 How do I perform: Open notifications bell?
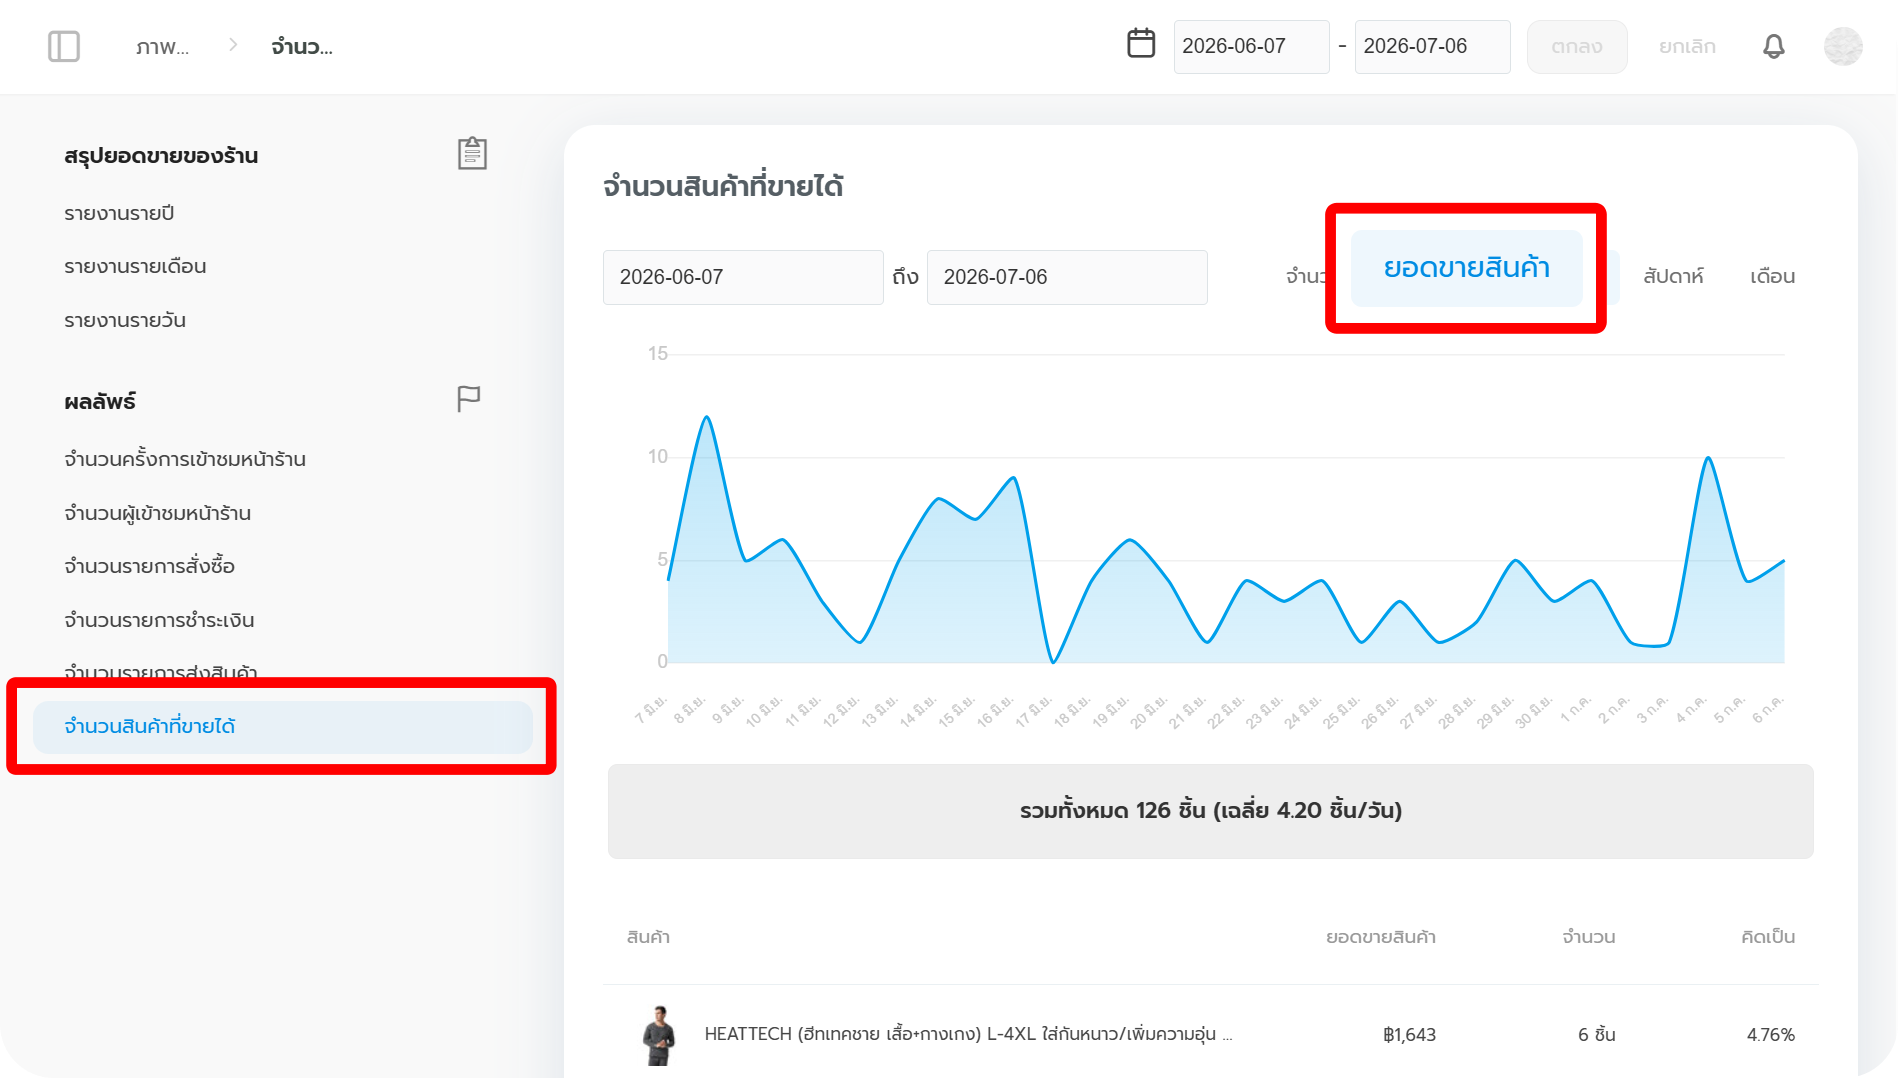(x=1773, y=46)
